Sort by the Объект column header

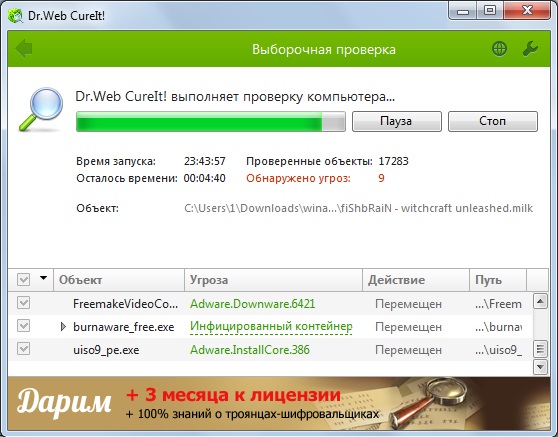(x=119, y=280)
